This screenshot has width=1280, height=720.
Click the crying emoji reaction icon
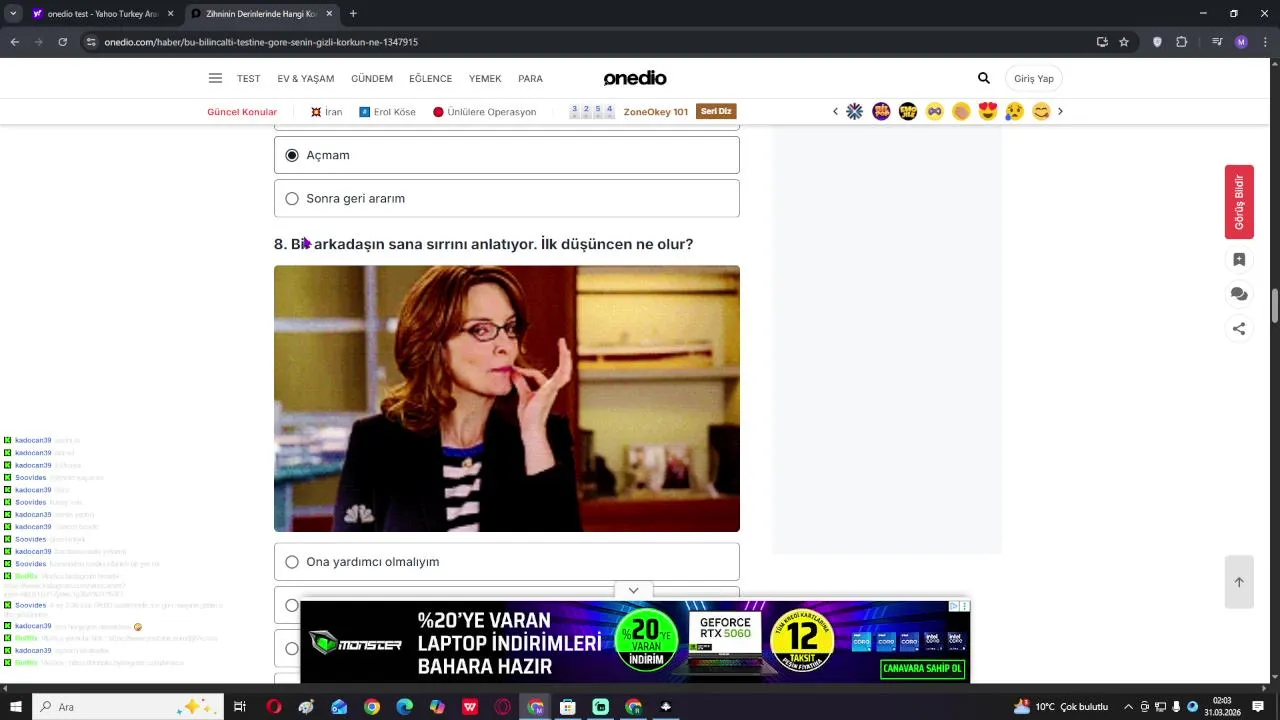coord(1014,111)
